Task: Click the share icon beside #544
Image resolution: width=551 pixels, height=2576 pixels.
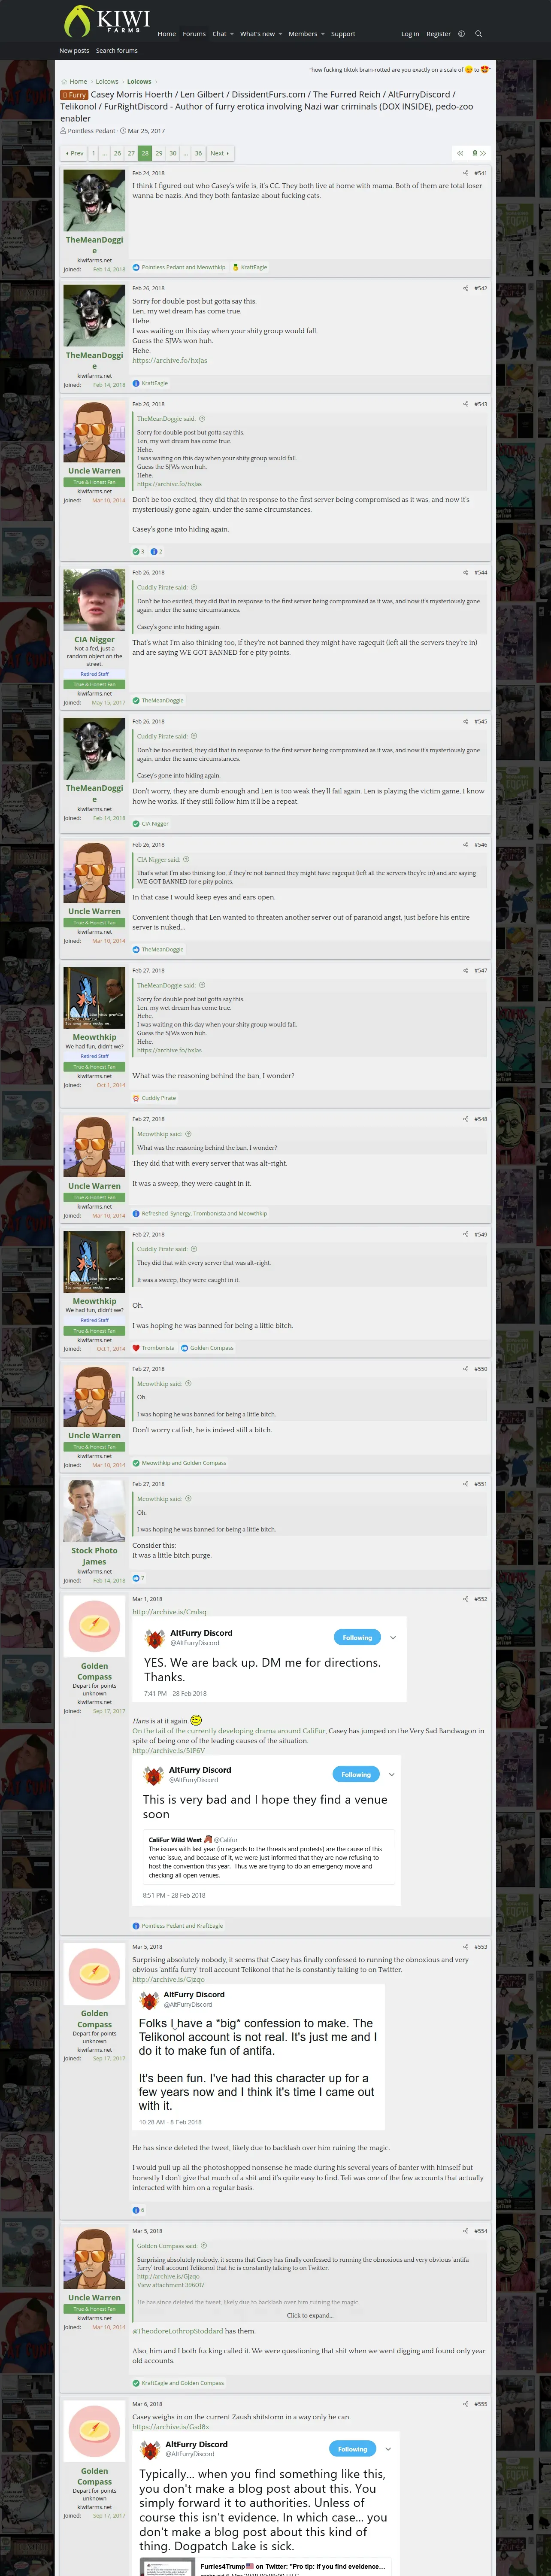Action: [466, 573]
